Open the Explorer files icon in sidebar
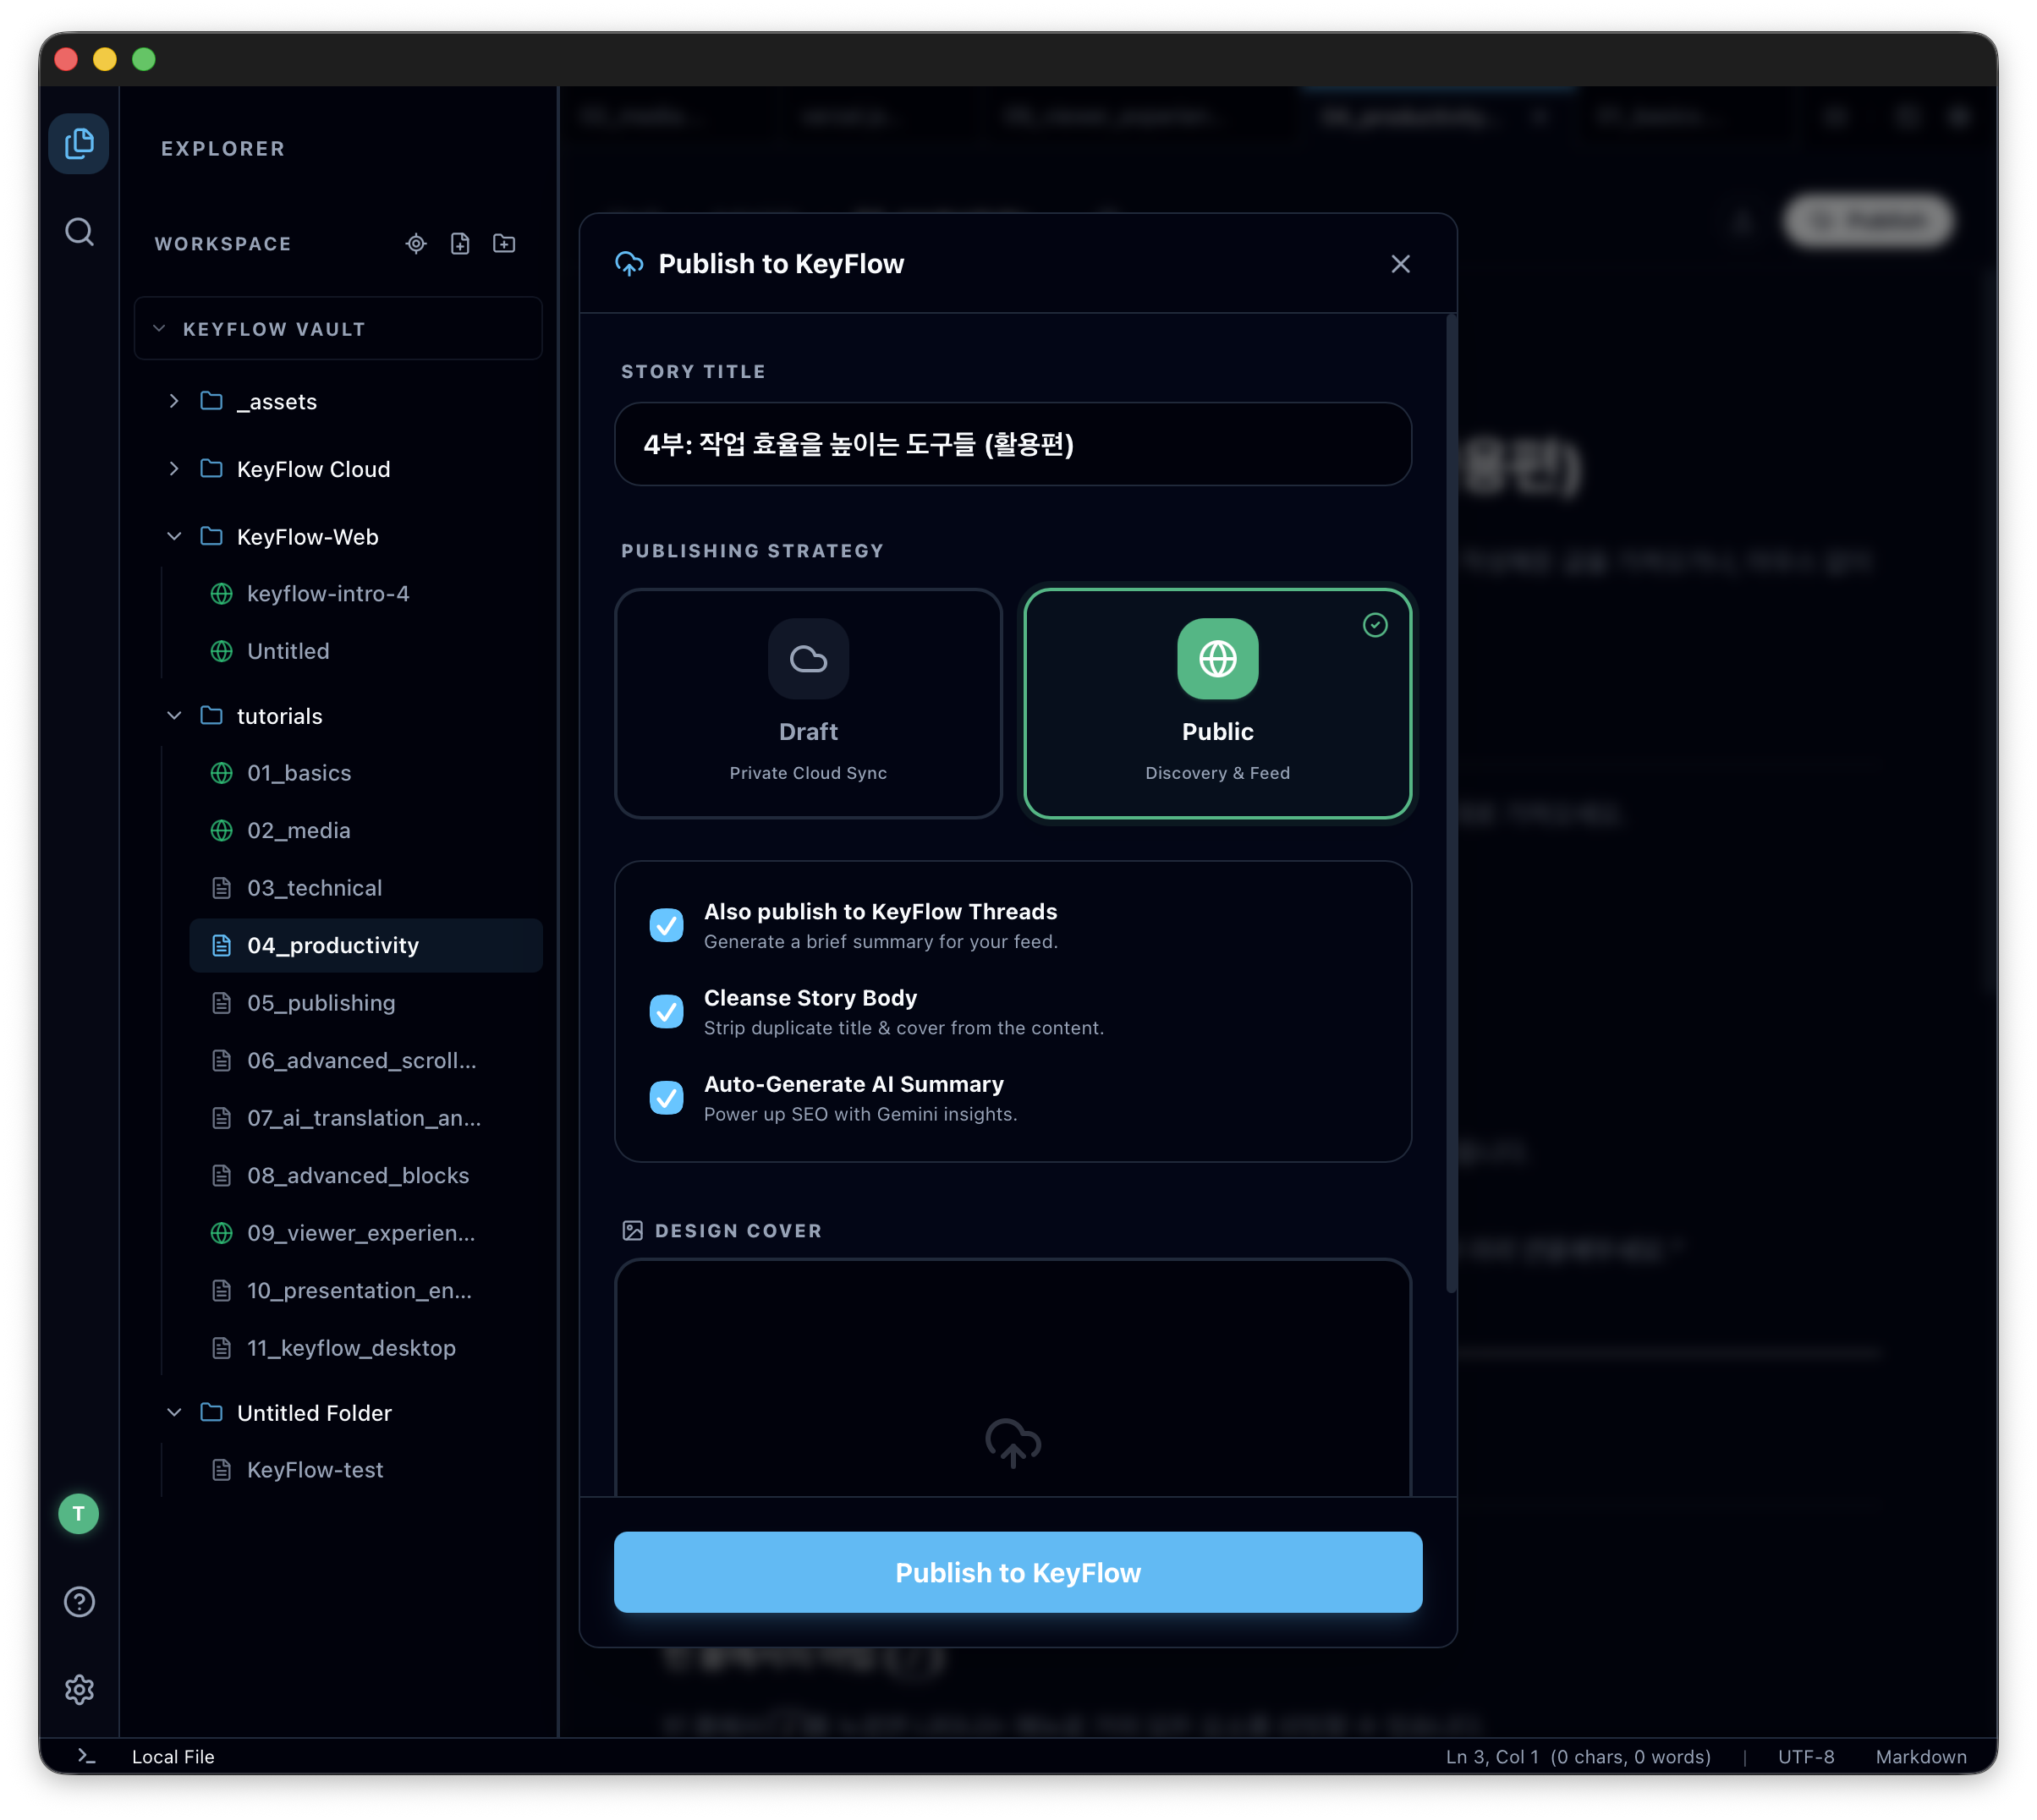This screenshot has height=1820, width=2037. pyautogui.click(x=79, y=144)
